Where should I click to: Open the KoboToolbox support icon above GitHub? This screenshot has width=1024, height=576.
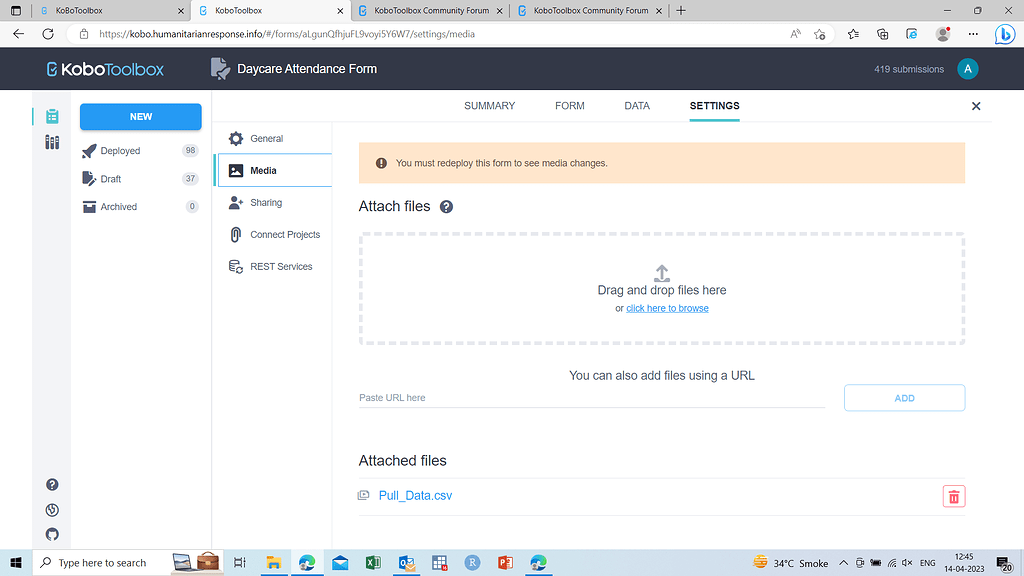tap(51, 509)
